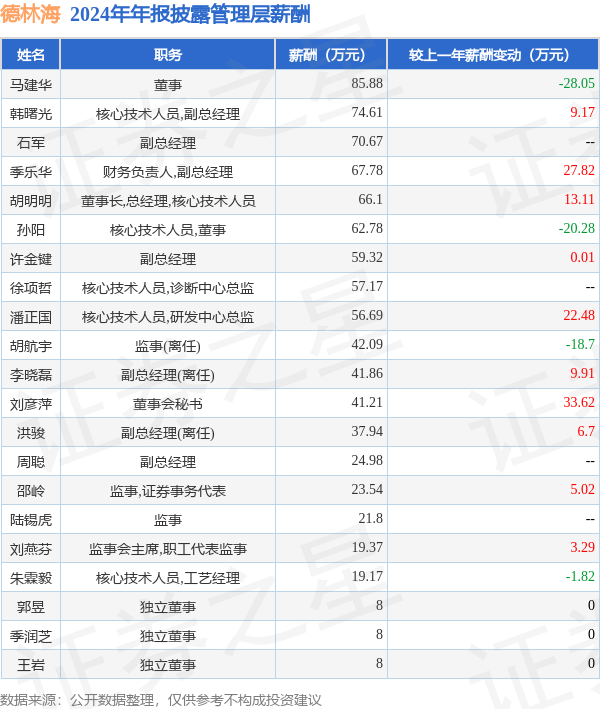
Task: Click the 较上一年薪酬变动（万元） header
Action: (493, 55)
